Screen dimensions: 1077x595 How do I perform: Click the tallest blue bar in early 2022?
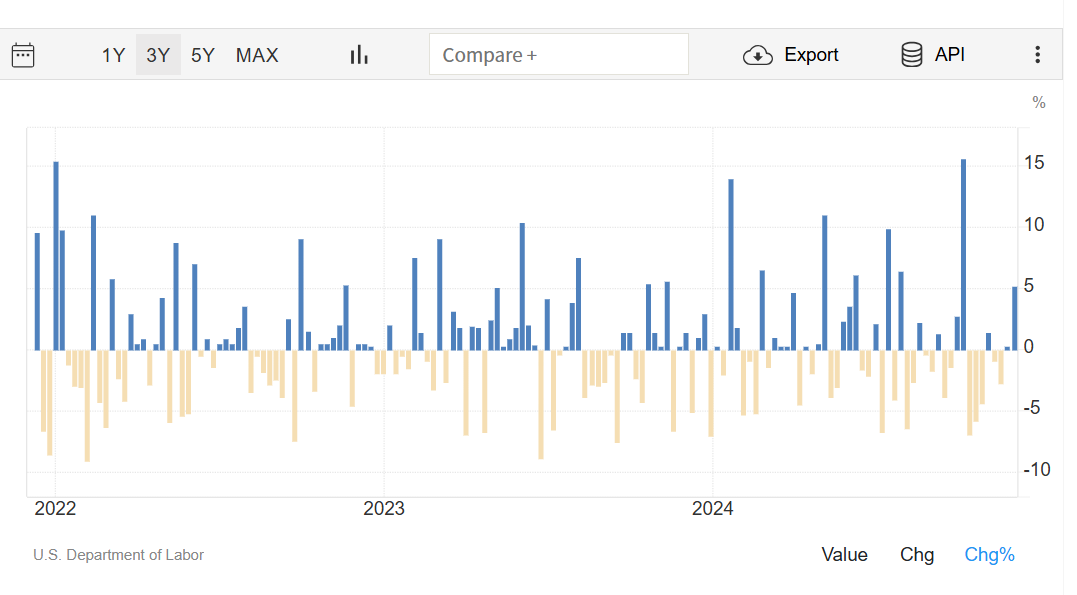click(x=56, y=255)
